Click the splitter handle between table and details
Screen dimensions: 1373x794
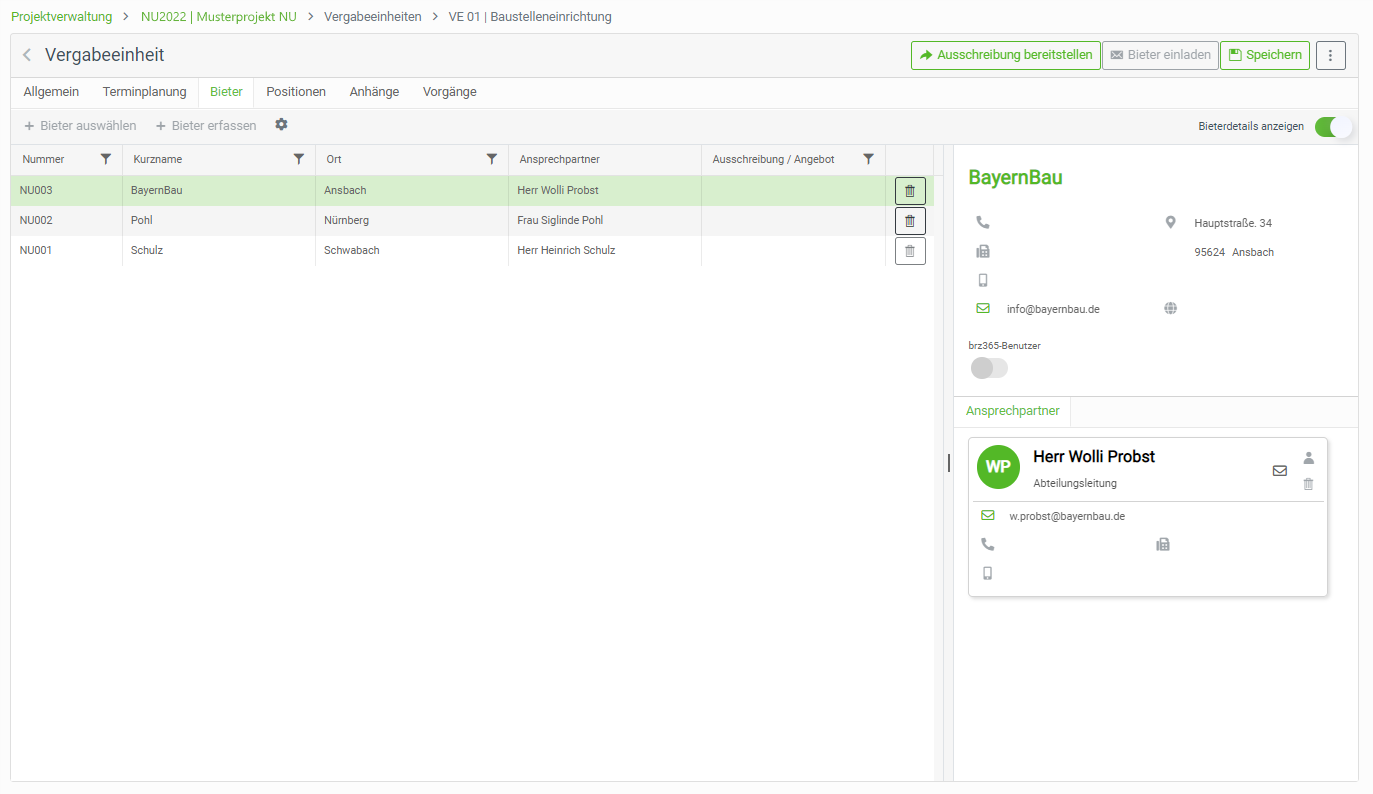point(948,462)
